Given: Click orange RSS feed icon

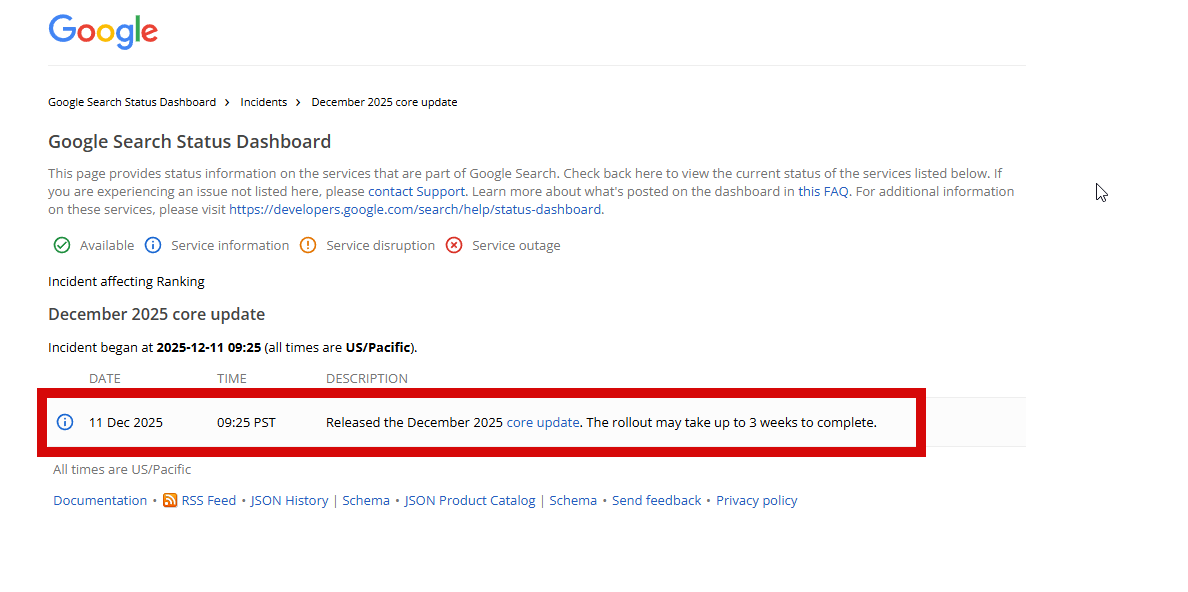Looking at the screenshot, I should (x=170, y=500).
